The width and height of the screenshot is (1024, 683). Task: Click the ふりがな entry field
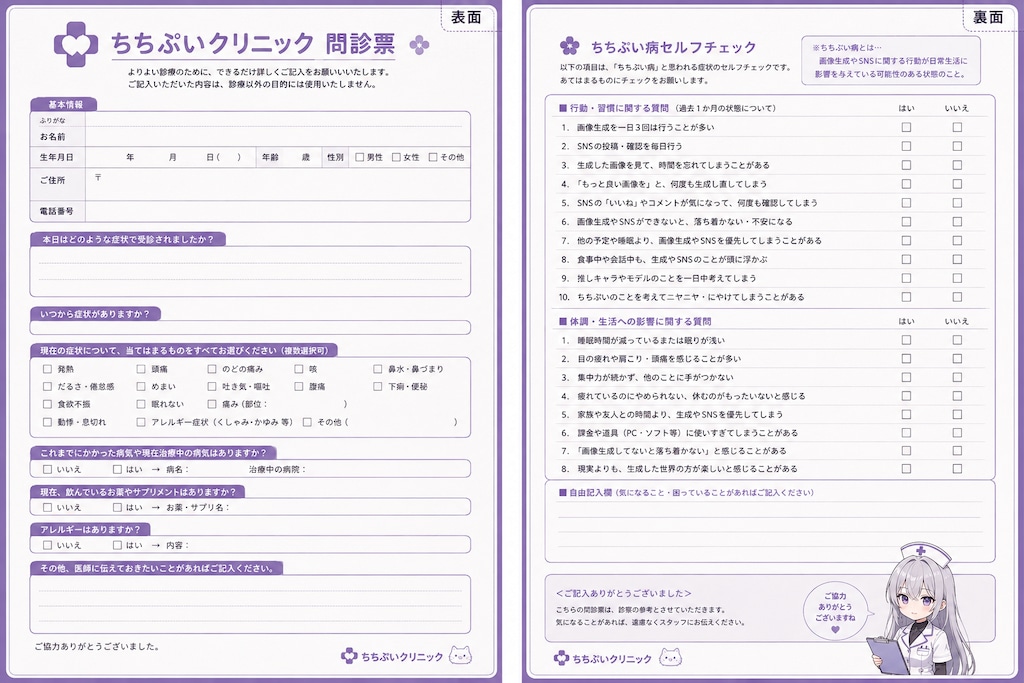click(x=278, y=120)
